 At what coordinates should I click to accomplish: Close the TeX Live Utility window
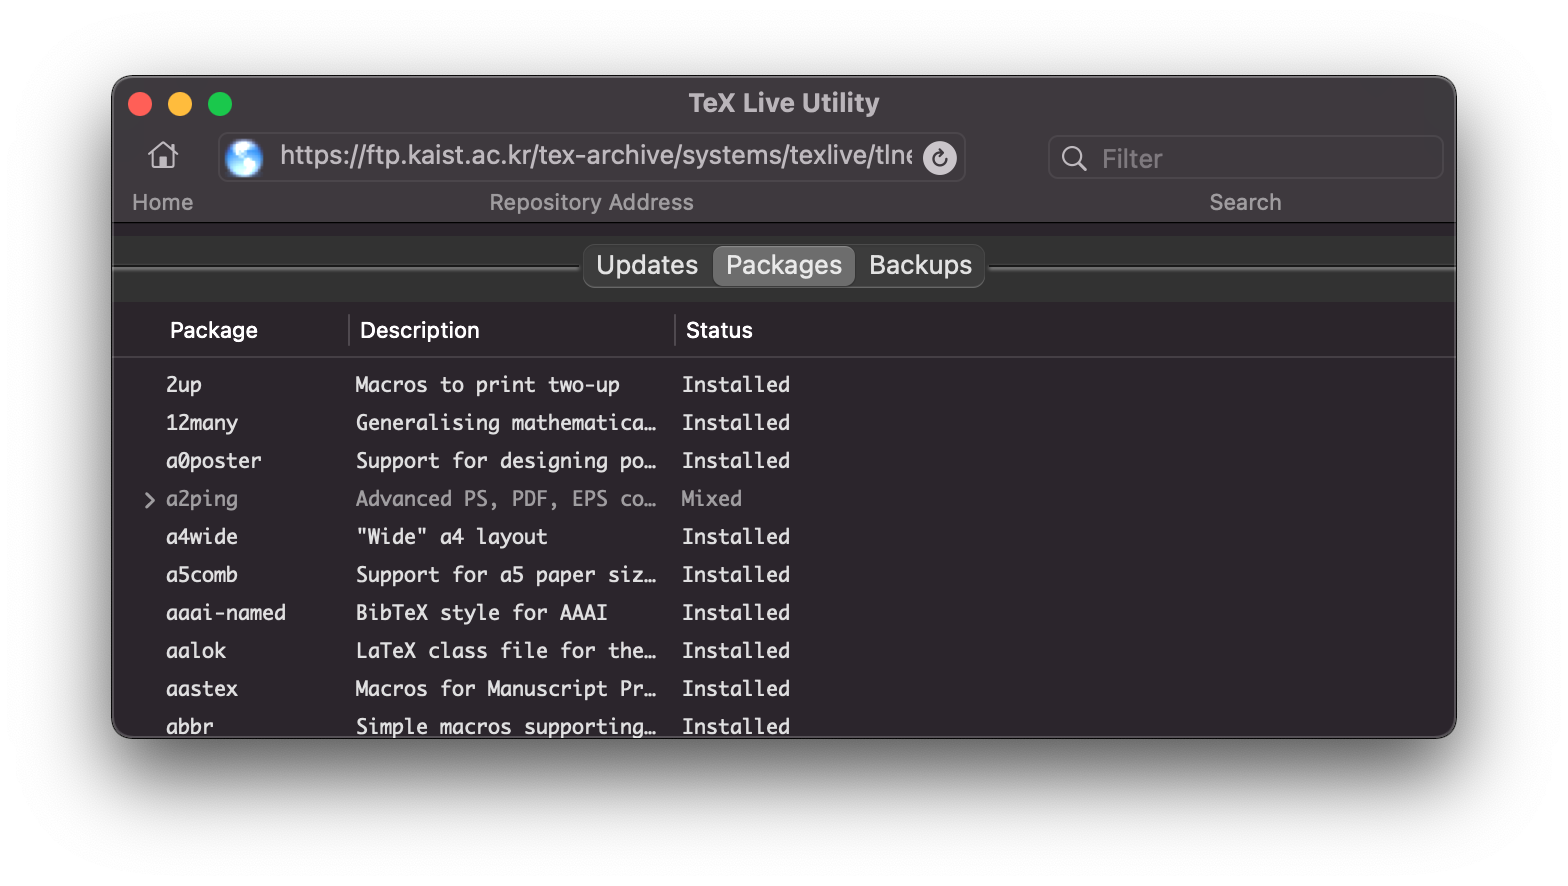point(140,104)
